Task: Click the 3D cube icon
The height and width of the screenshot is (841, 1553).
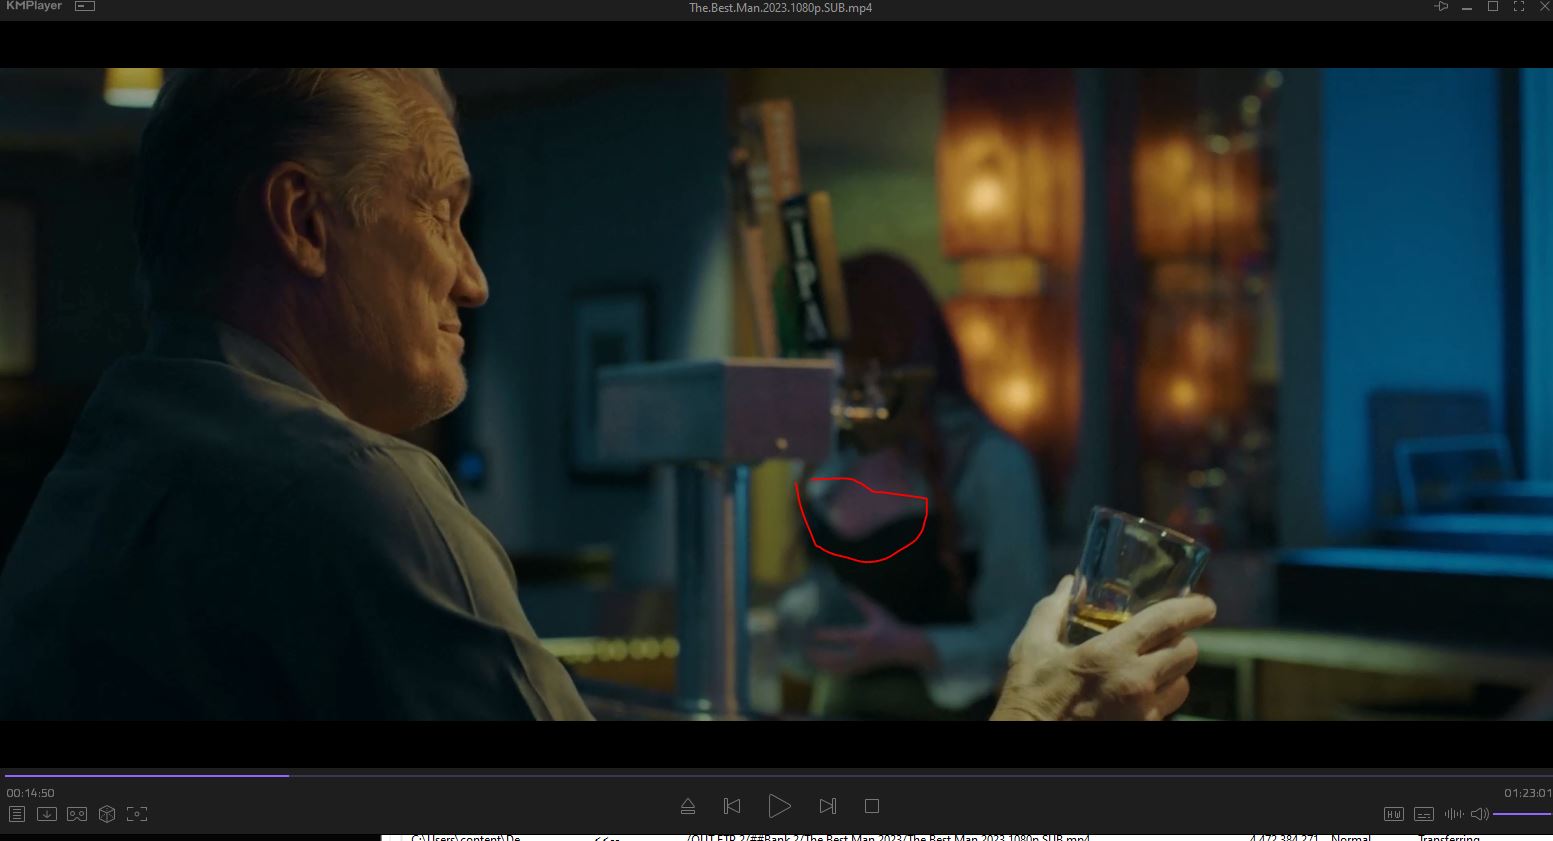Action: [107, 814]
